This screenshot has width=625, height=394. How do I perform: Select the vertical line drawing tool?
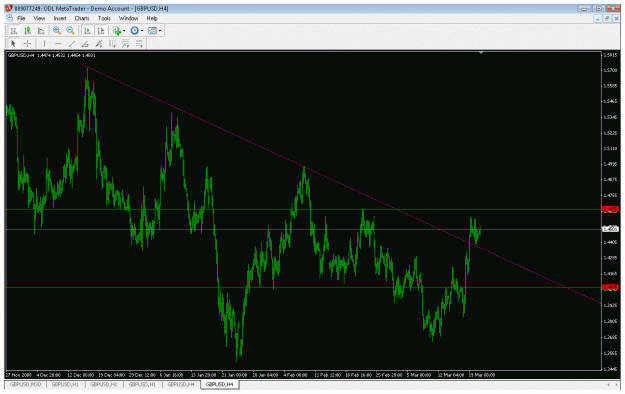tap(44, 43)
